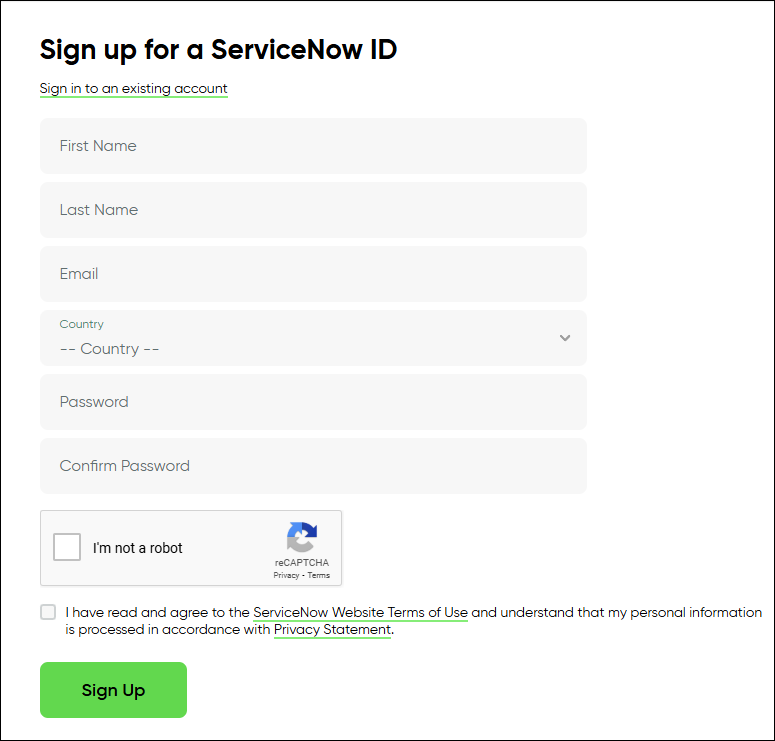Screen dimensions: 775x741
Task: Click the "I have read and agree" text
Action: click(157, 612)
